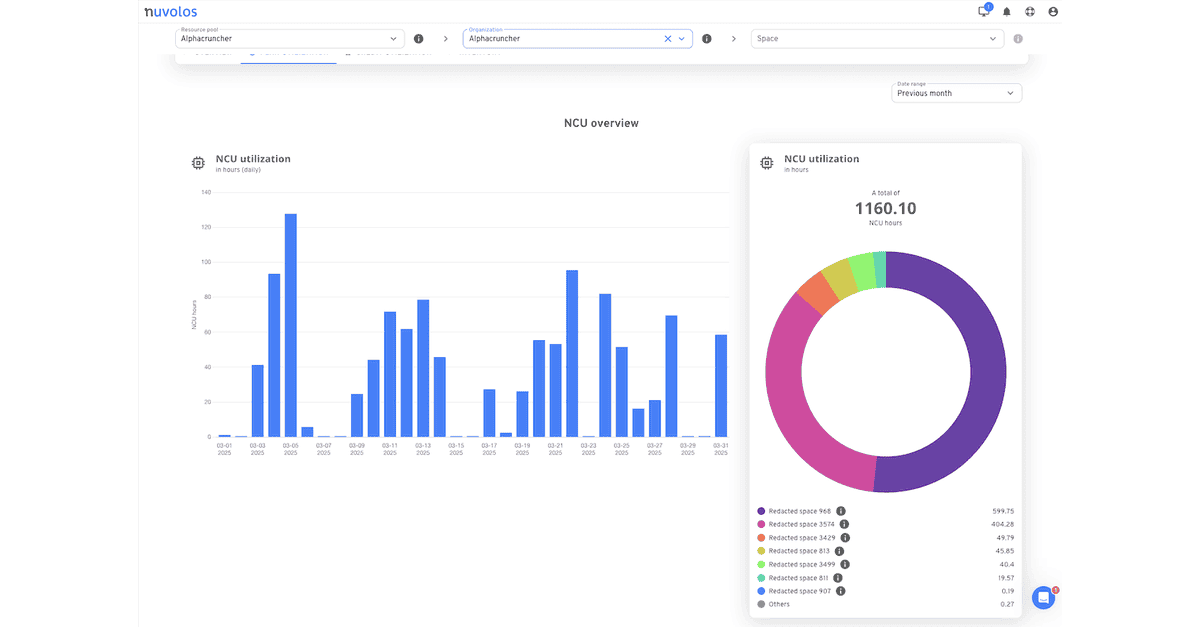Viewport: 1200px width, 627px height.
Task: Click the 1160.10 total NCU hours figure
Action: coord(885,209)
